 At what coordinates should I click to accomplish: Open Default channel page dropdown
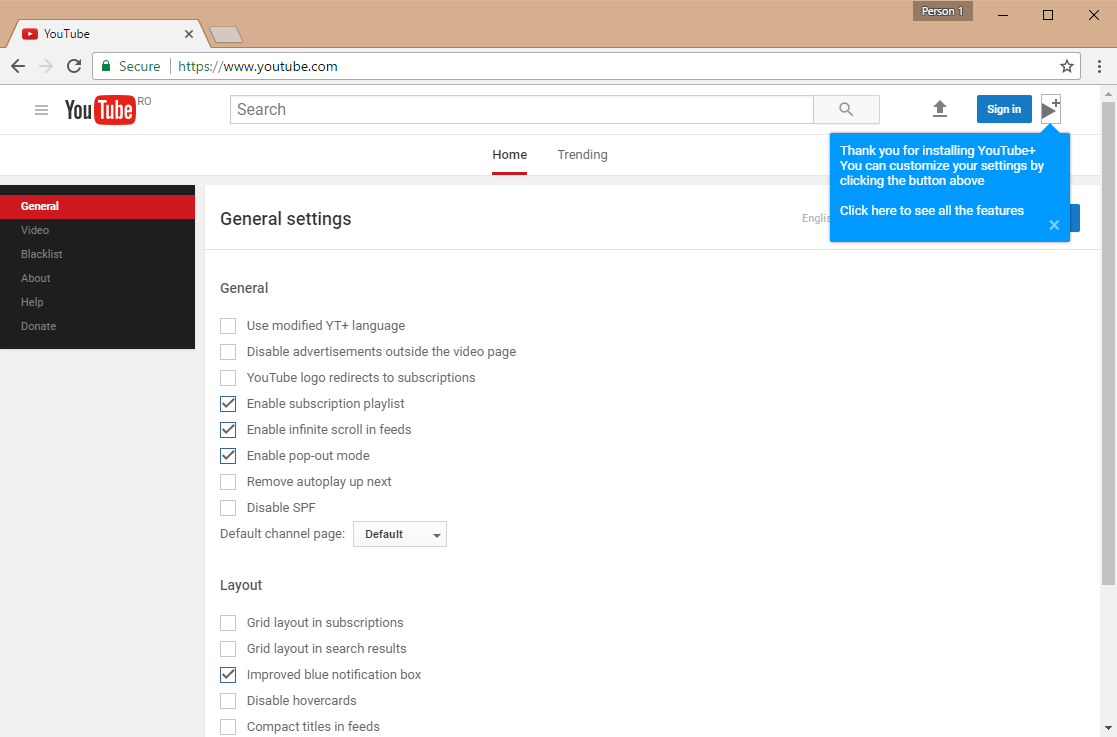[400, 534]
